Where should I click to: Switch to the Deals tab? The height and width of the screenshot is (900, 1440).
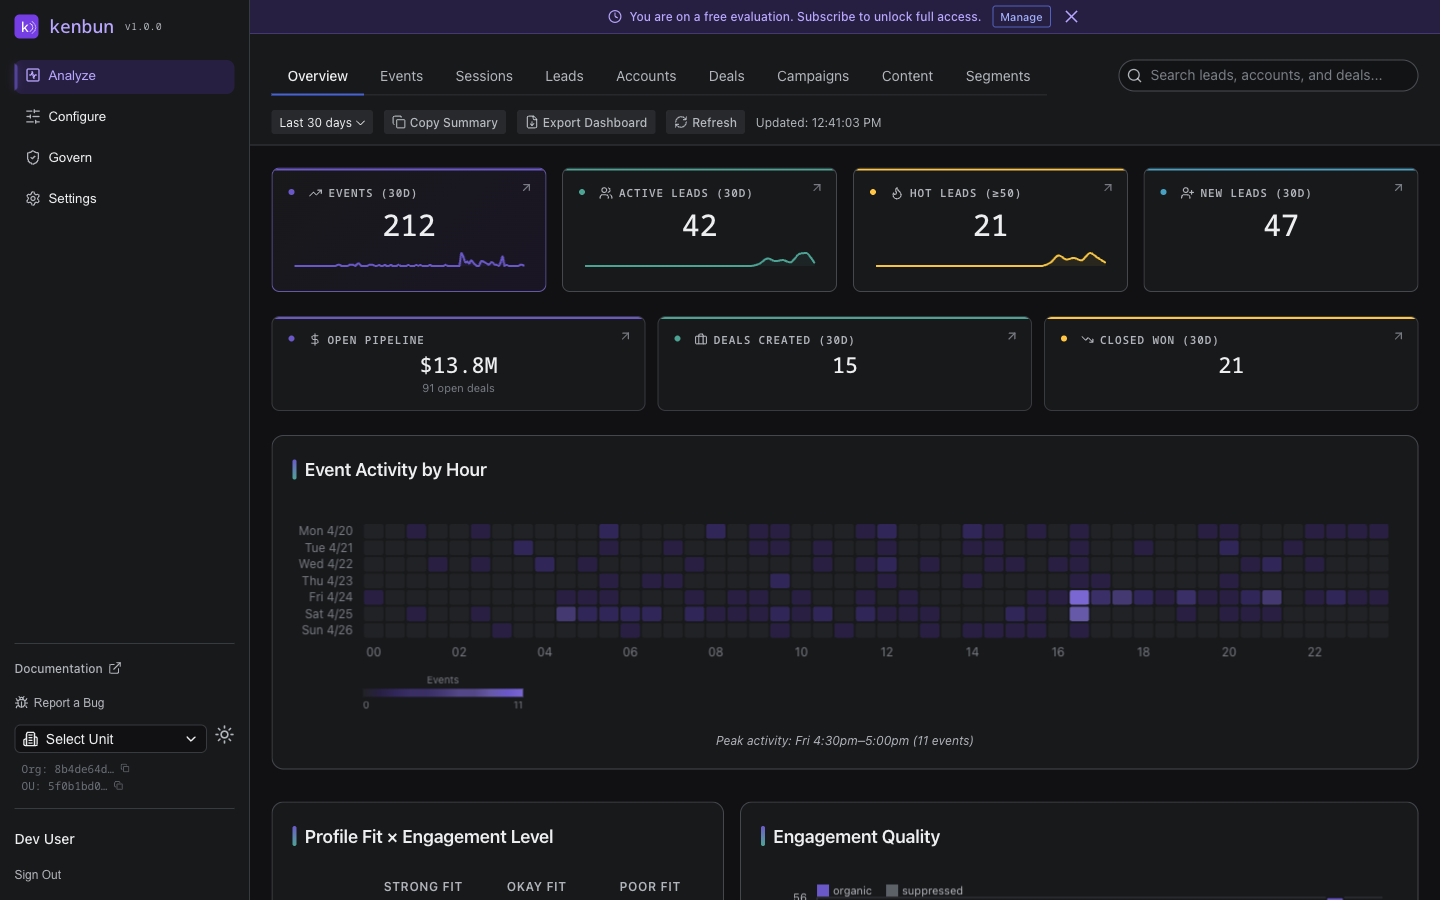727,76
